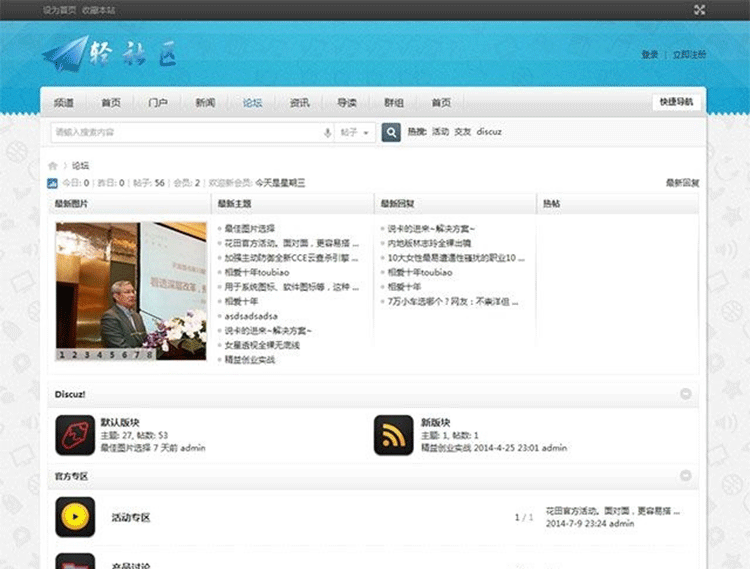Open topic starting 用于系统图标

tap(291, 287)
